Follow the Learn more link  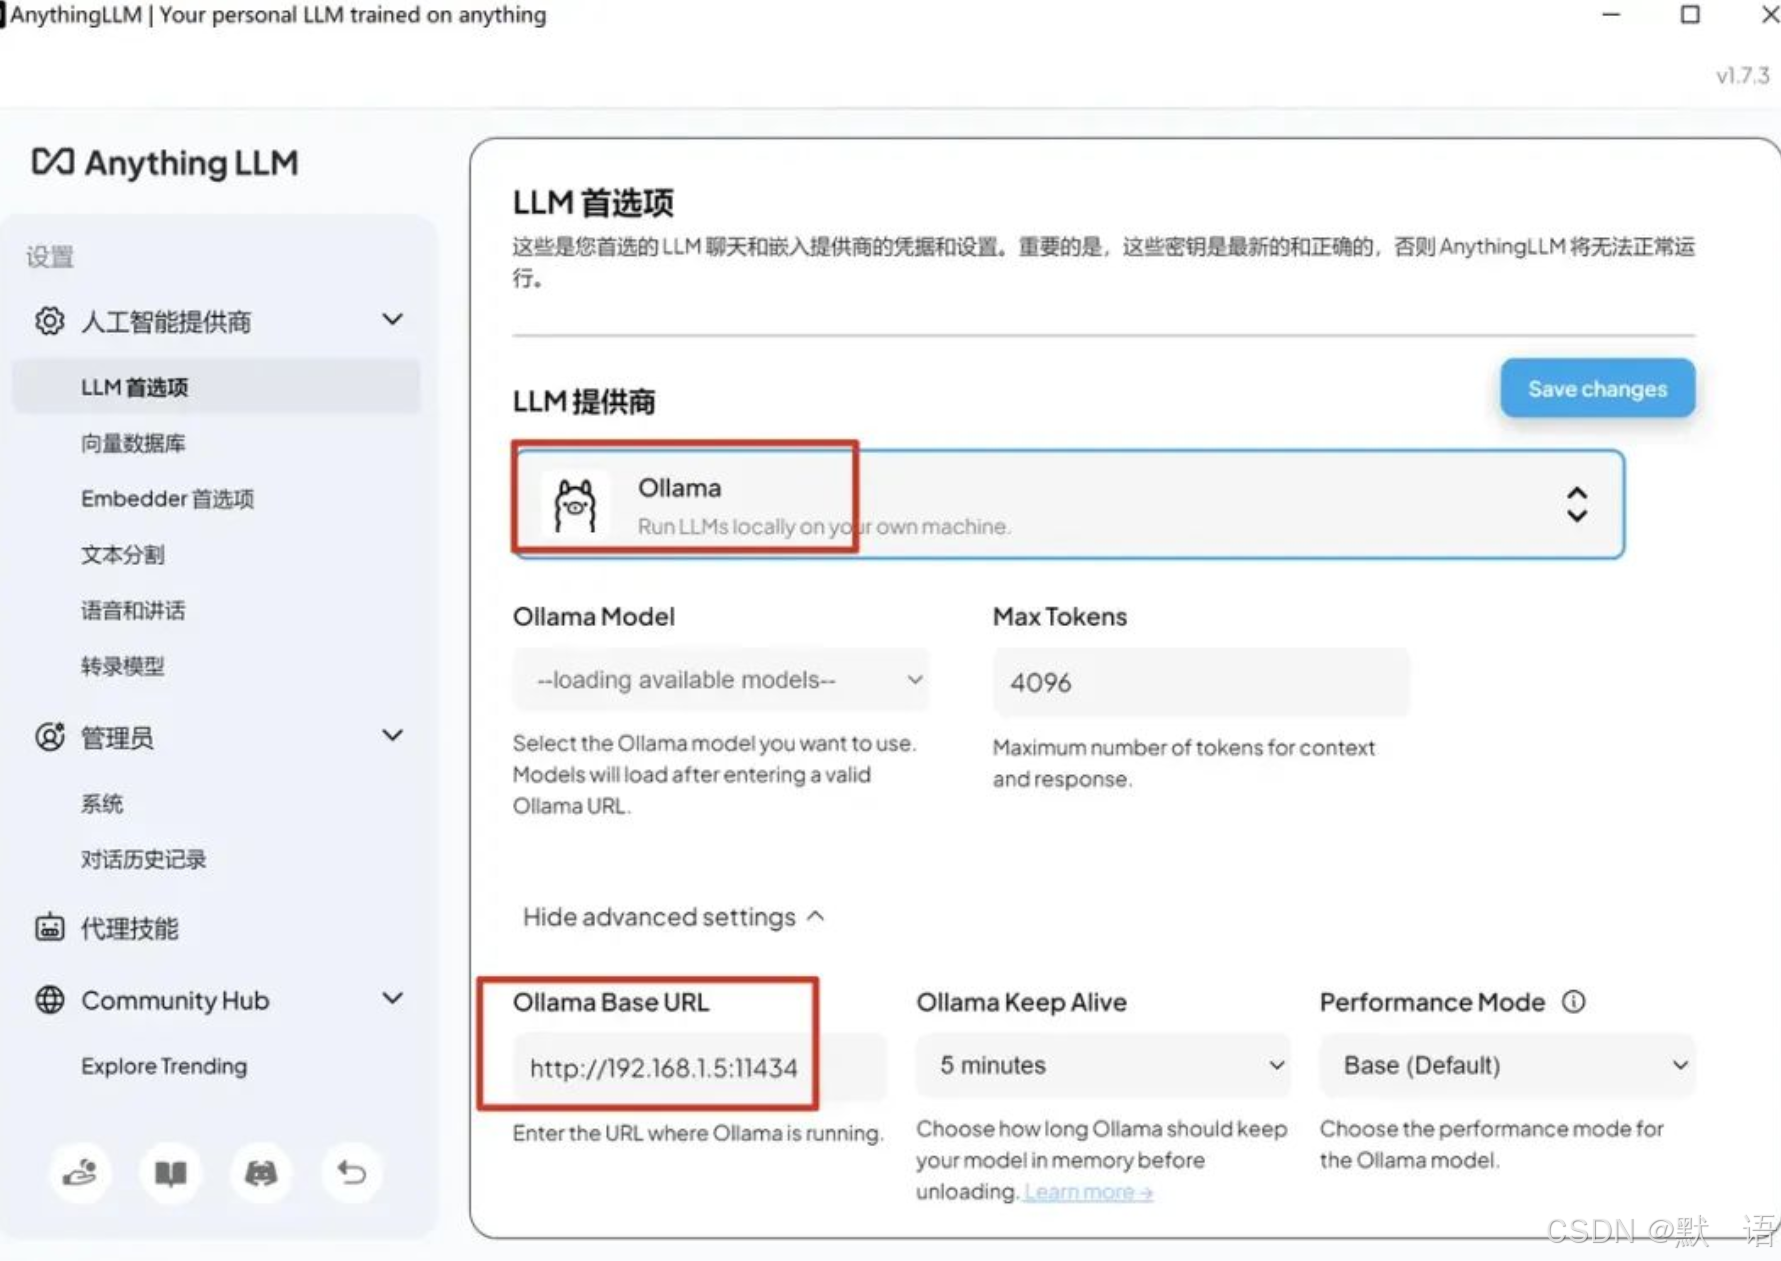1088,1192
